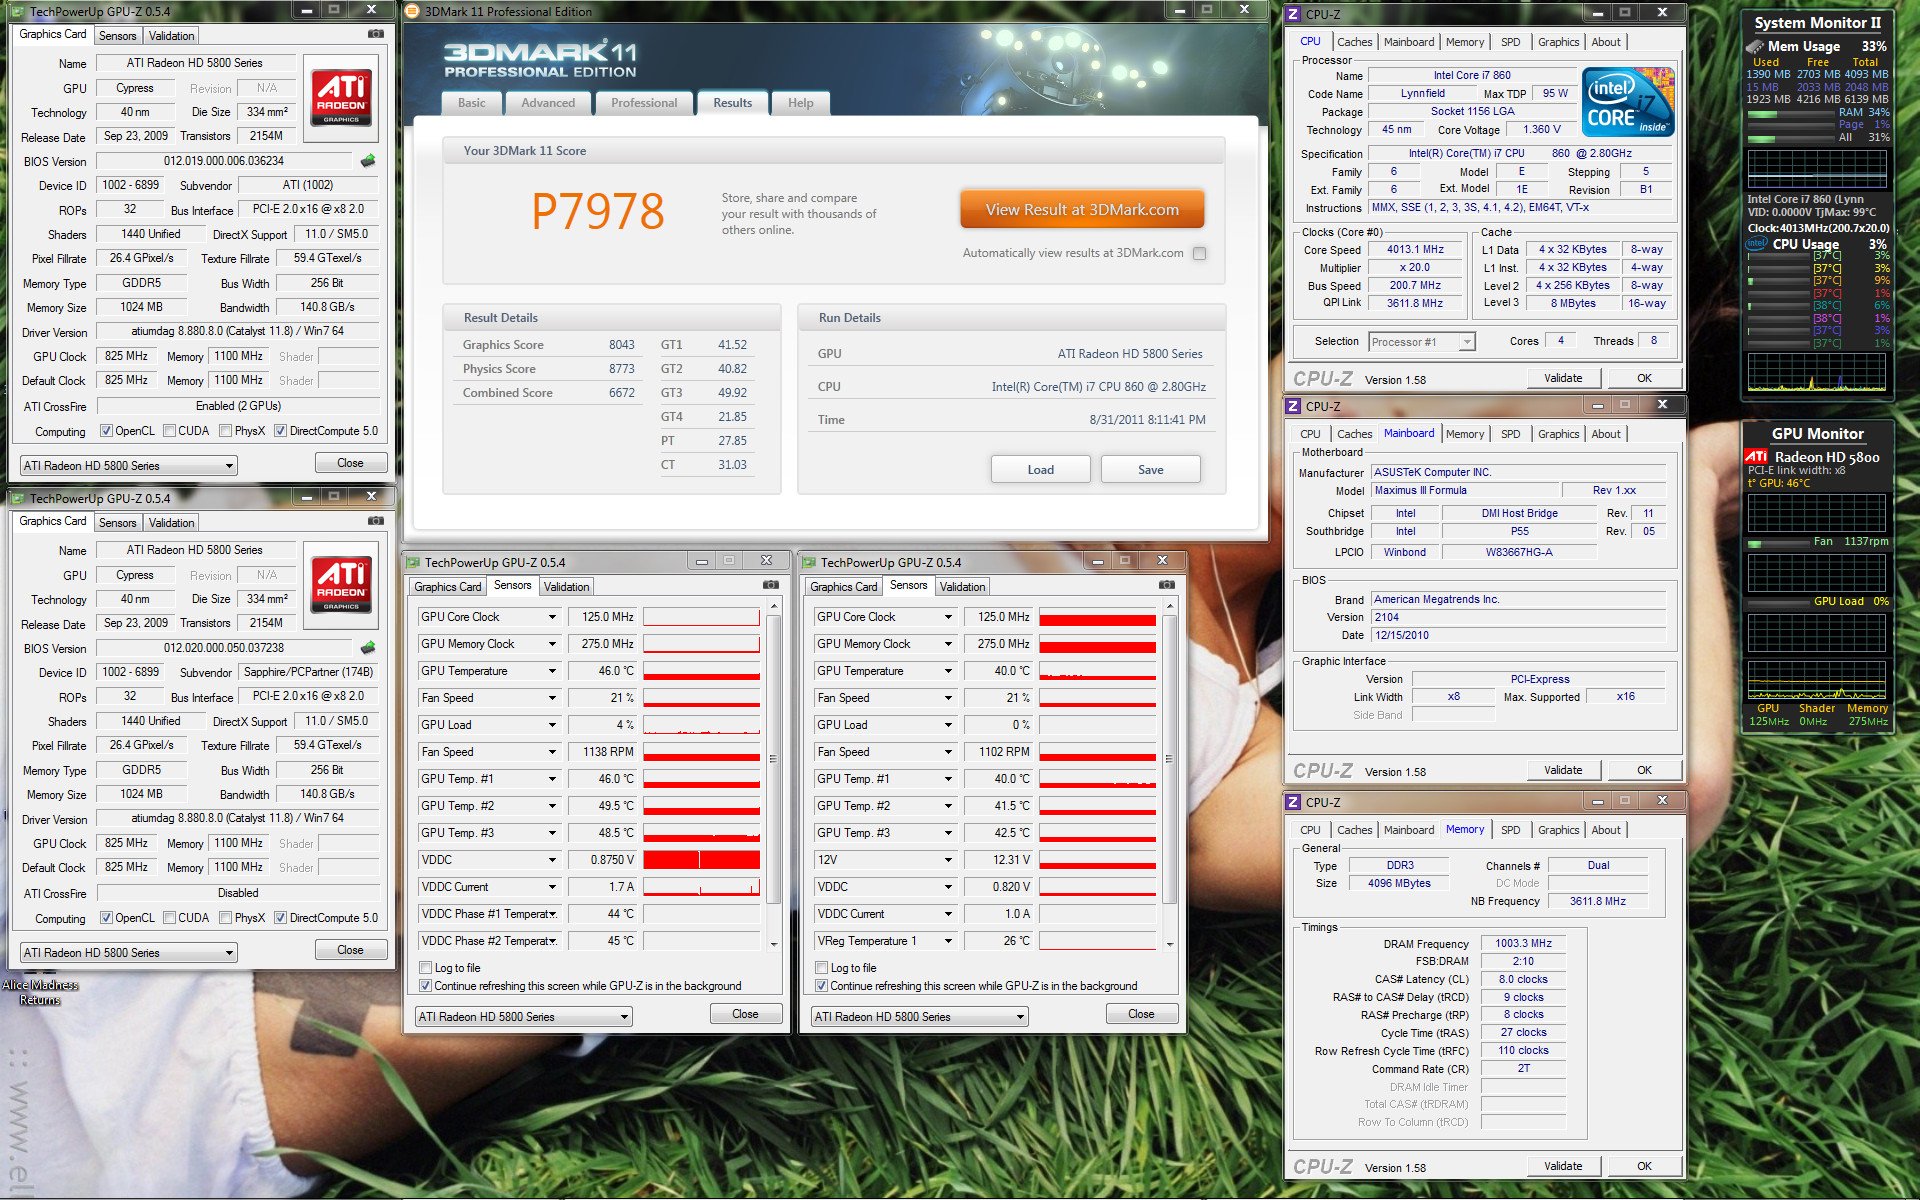Open GPU selector dropdown in lower-left GPU-Z window
The width and height of the screenshot is (1920, 1200).
pyautogui.click(x=128, y=953)
